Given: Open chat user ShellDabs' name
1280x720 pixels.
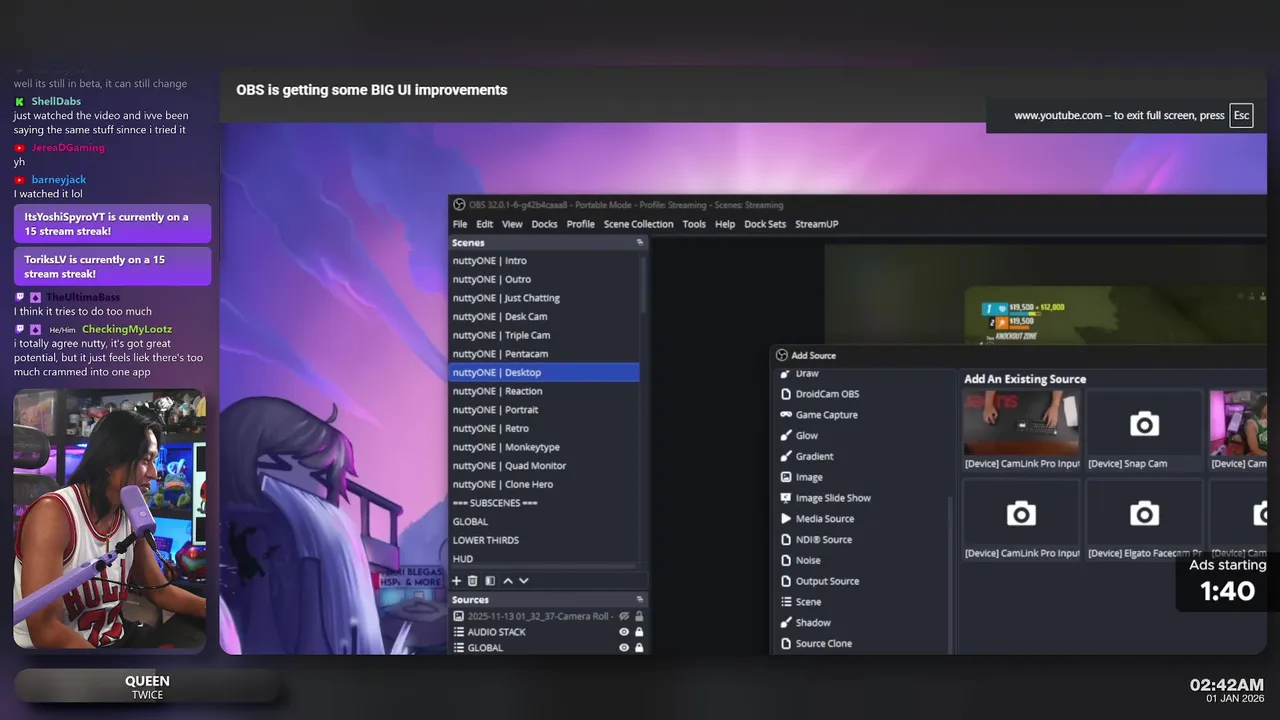Looking at the screenshot, I should [x=56, y=101].
